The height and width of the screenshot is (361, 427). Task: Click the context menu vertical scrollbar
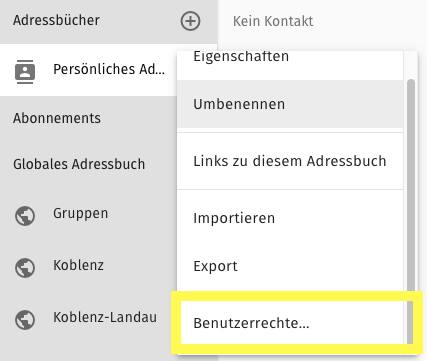(x=411, y=212)
